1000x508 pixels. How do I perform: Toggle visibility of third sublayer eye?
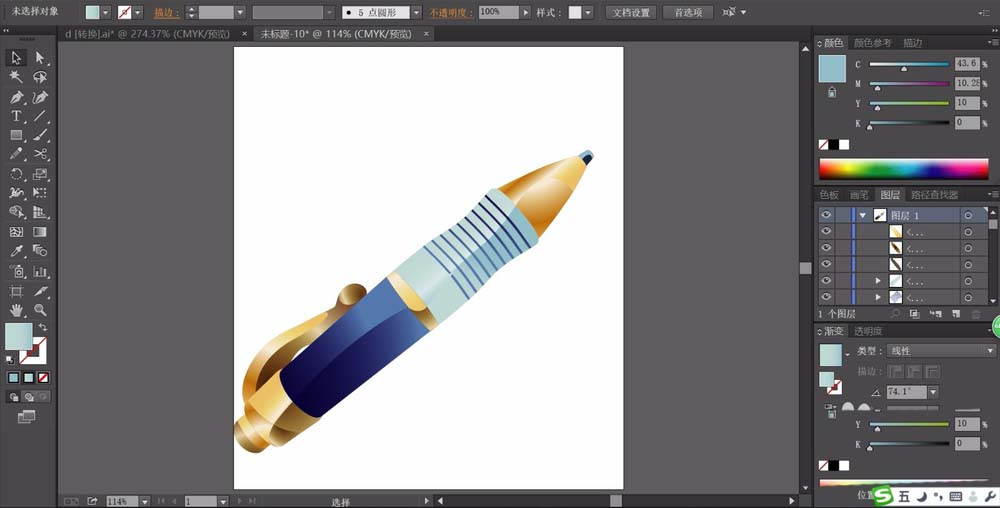[x=826, y=264]
